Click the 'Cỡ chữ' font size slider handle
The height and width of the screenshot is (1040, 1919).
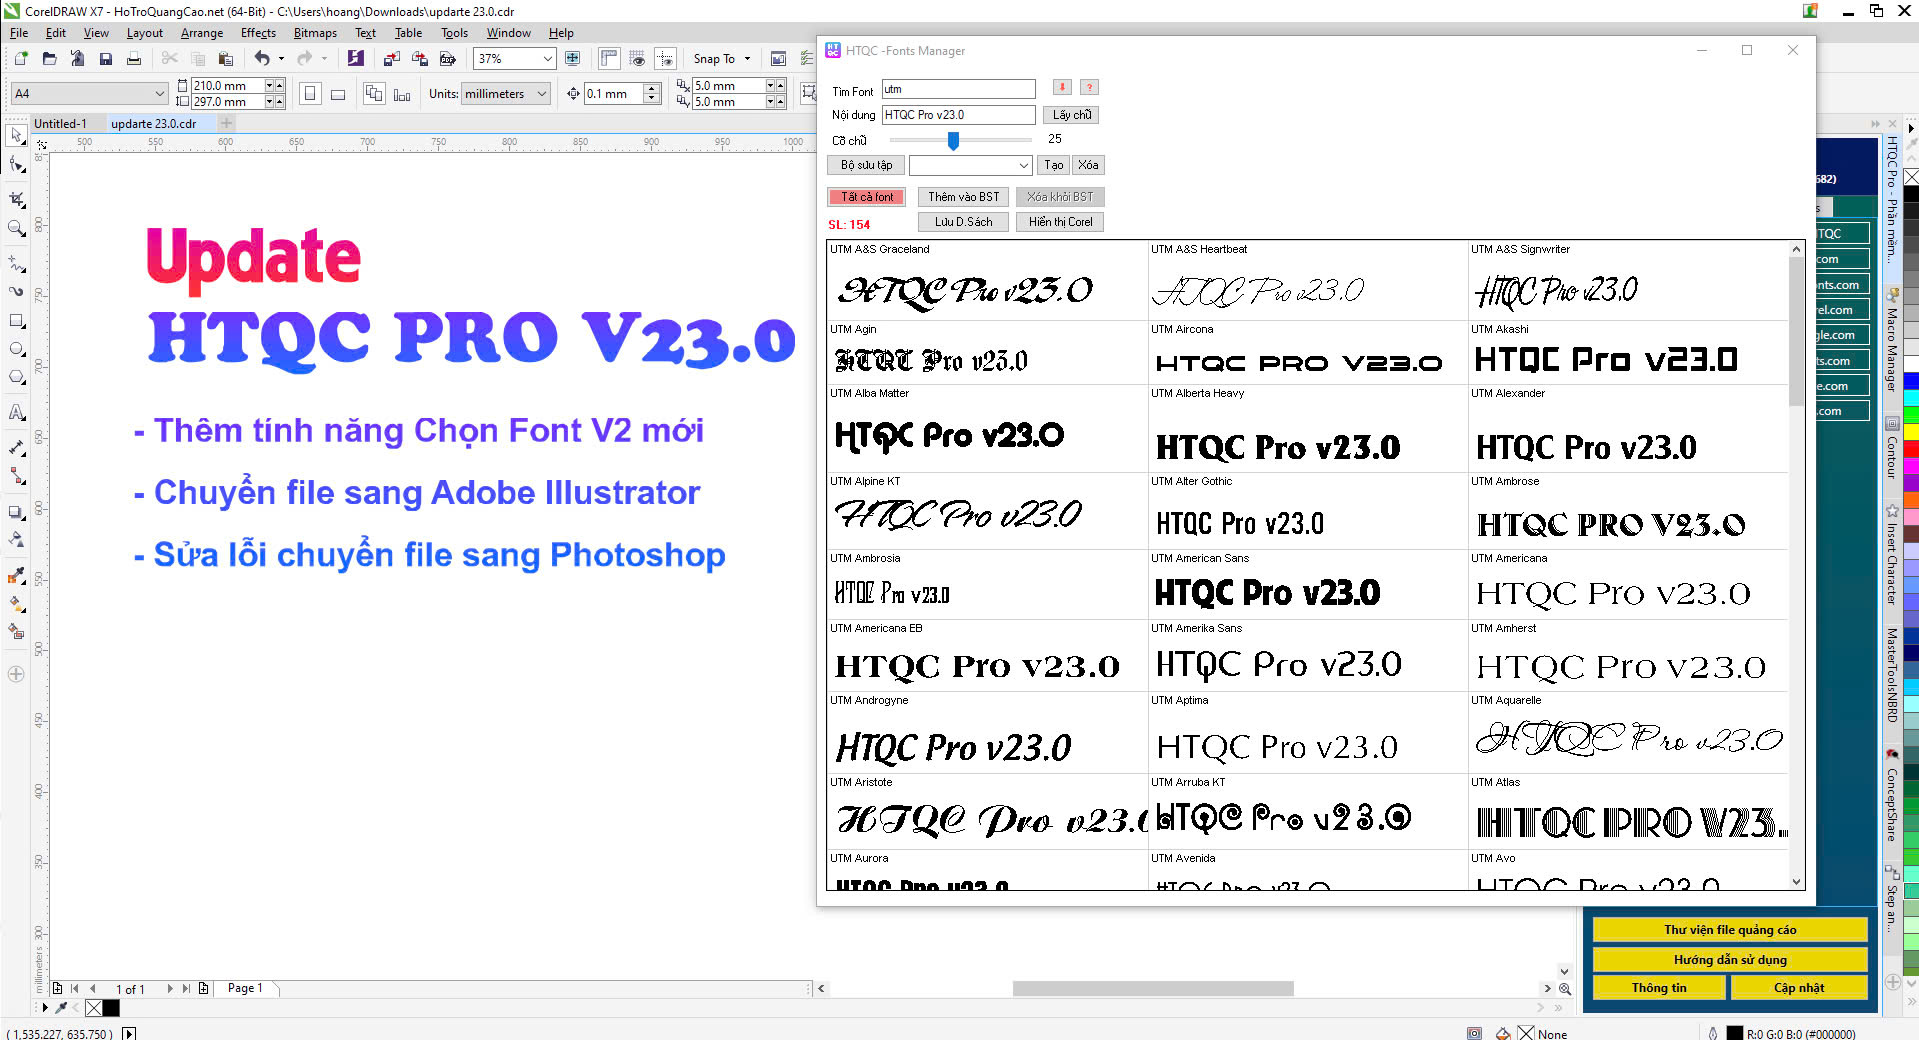pos(953,140)
